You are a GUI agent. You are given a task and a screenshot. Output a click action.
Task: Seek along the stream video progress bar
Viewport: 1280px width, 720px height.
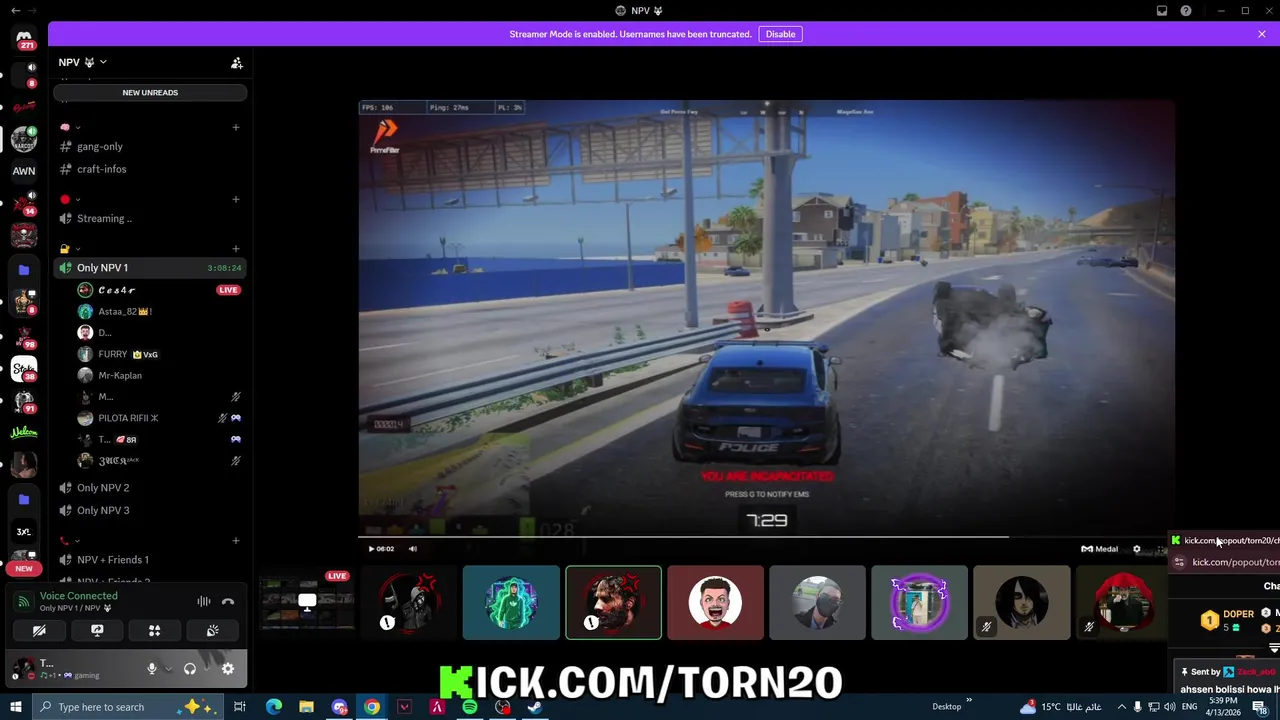pyautogui.click(x=766, y=537)
